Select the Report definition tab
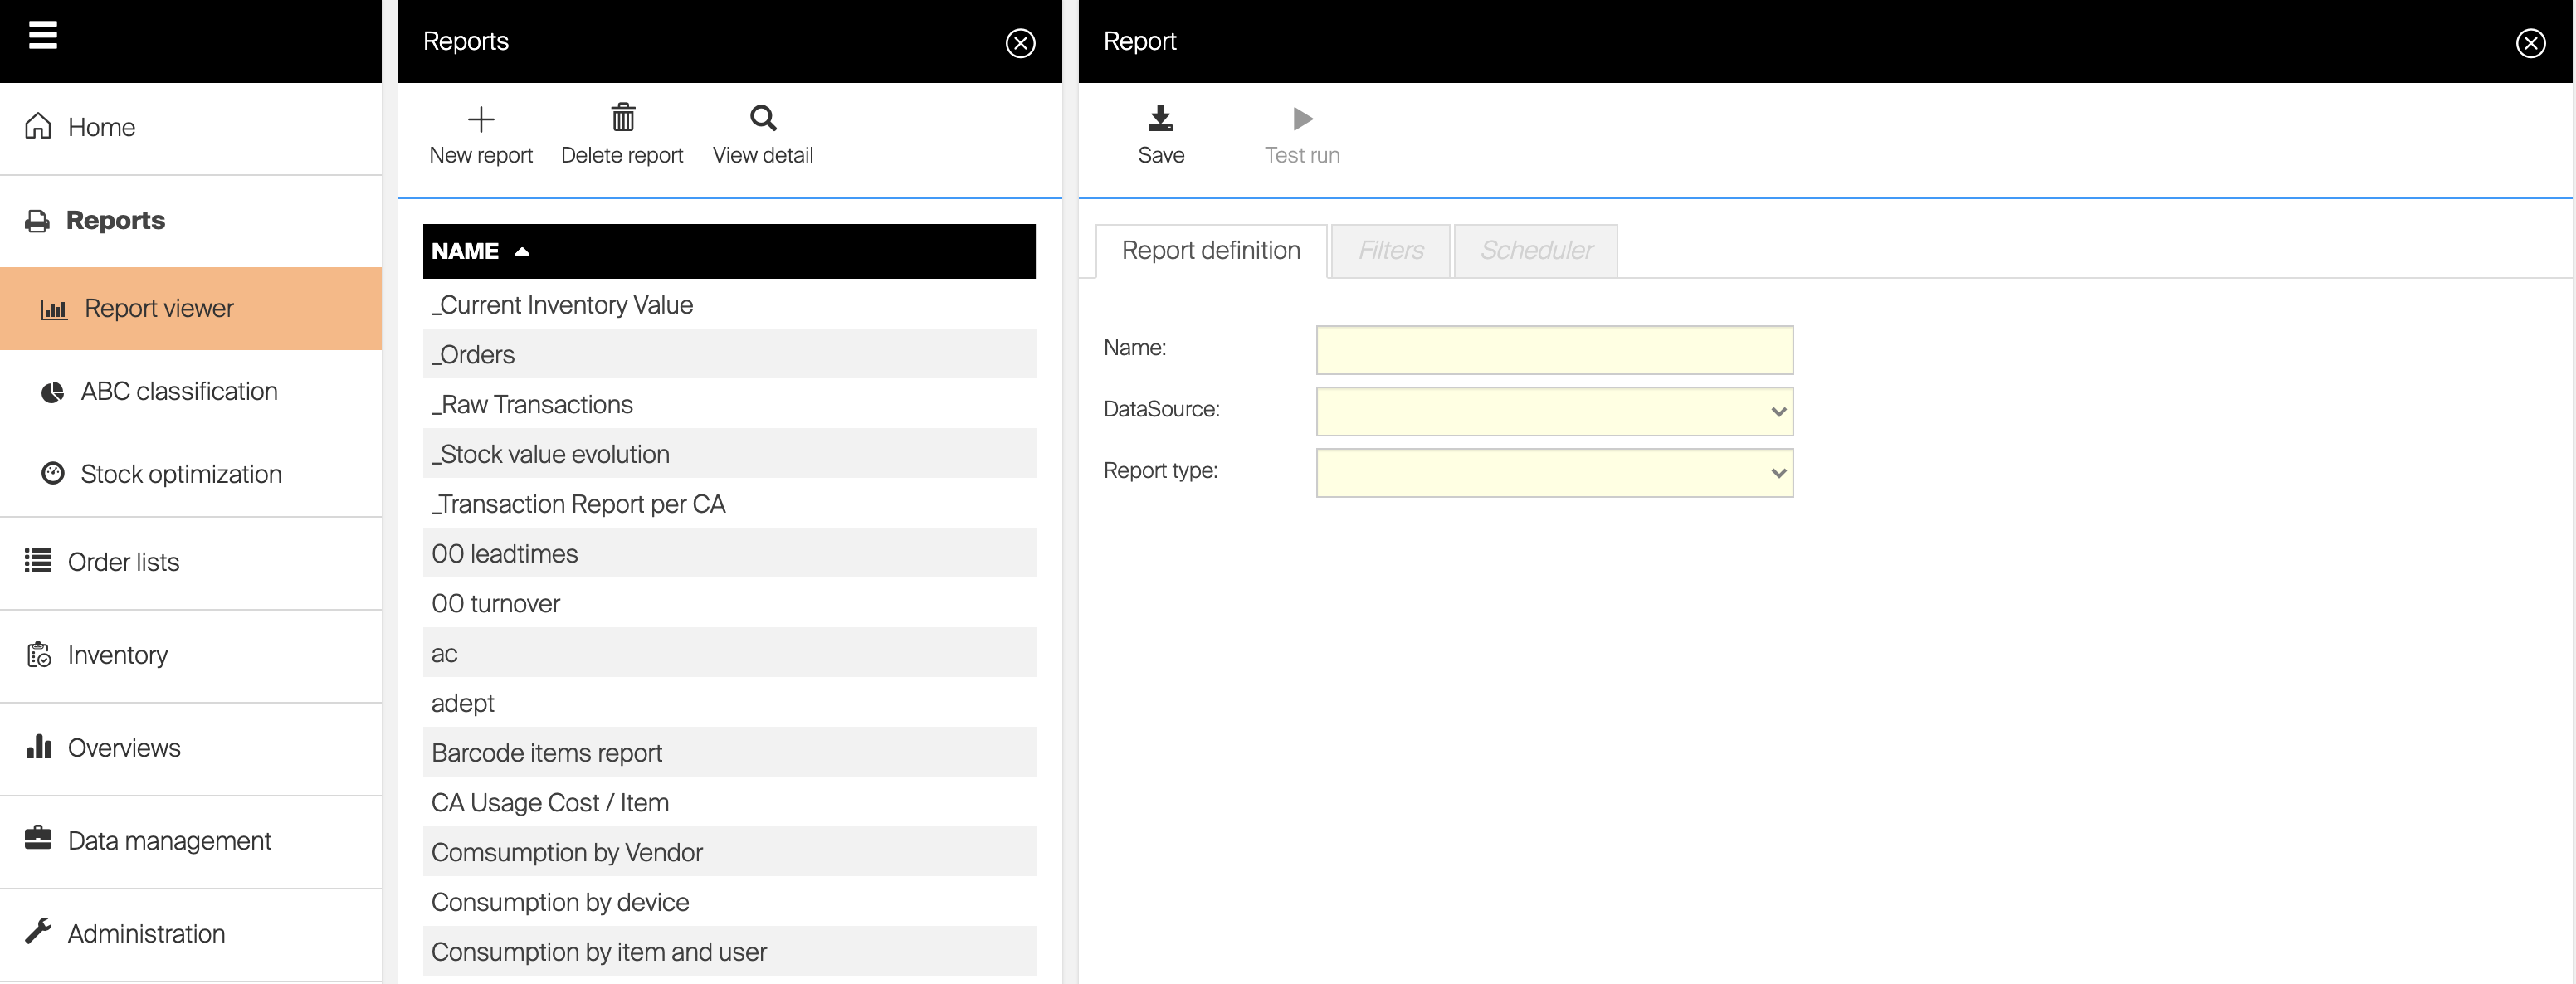Screen dimensions: 2576x984 click(1210, 250)
